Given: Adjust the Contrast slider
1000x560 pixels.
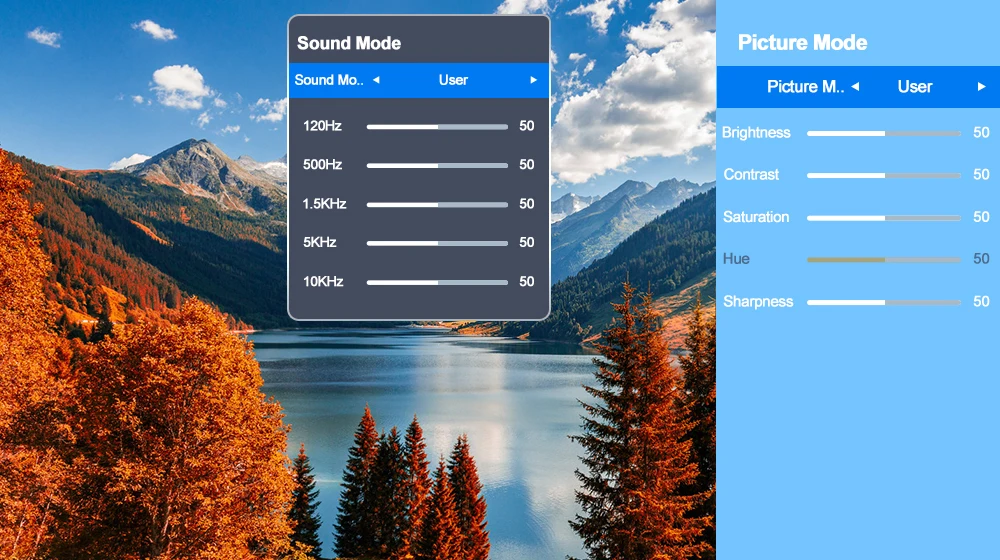Looking at the screenshot, I should click(883, 175).
